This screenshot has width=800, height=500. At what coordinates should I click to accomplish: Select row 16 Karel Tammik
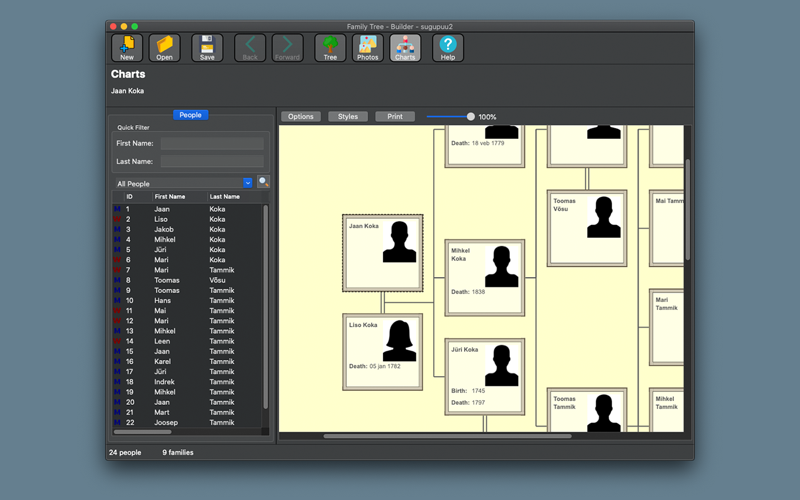click(187, 362)
